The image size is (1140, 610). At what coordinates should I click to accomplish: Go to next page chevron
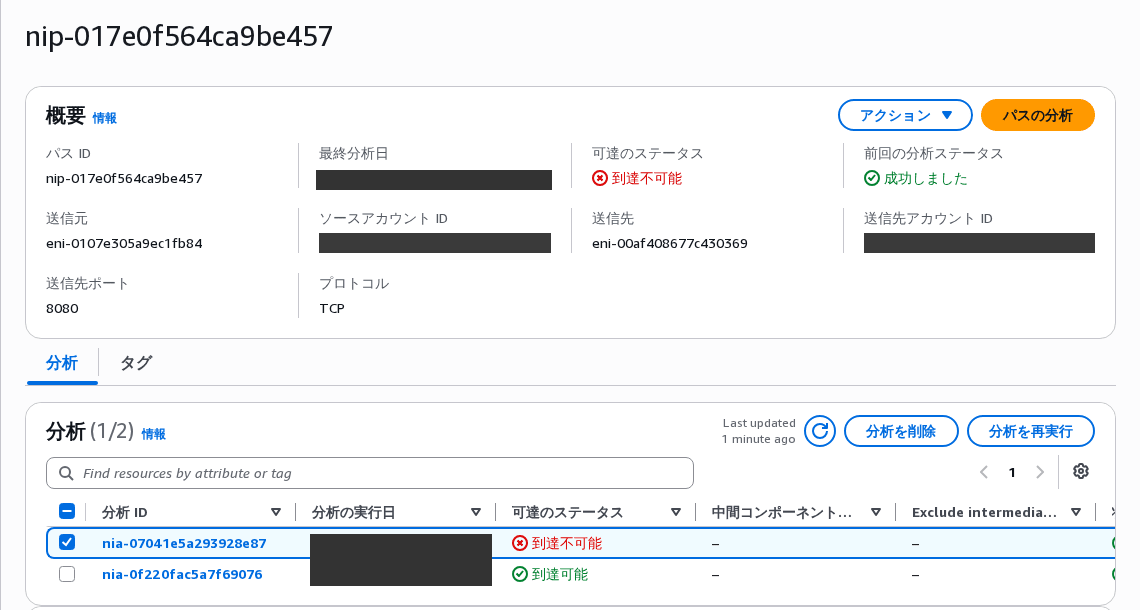(x=1040, y=473)
